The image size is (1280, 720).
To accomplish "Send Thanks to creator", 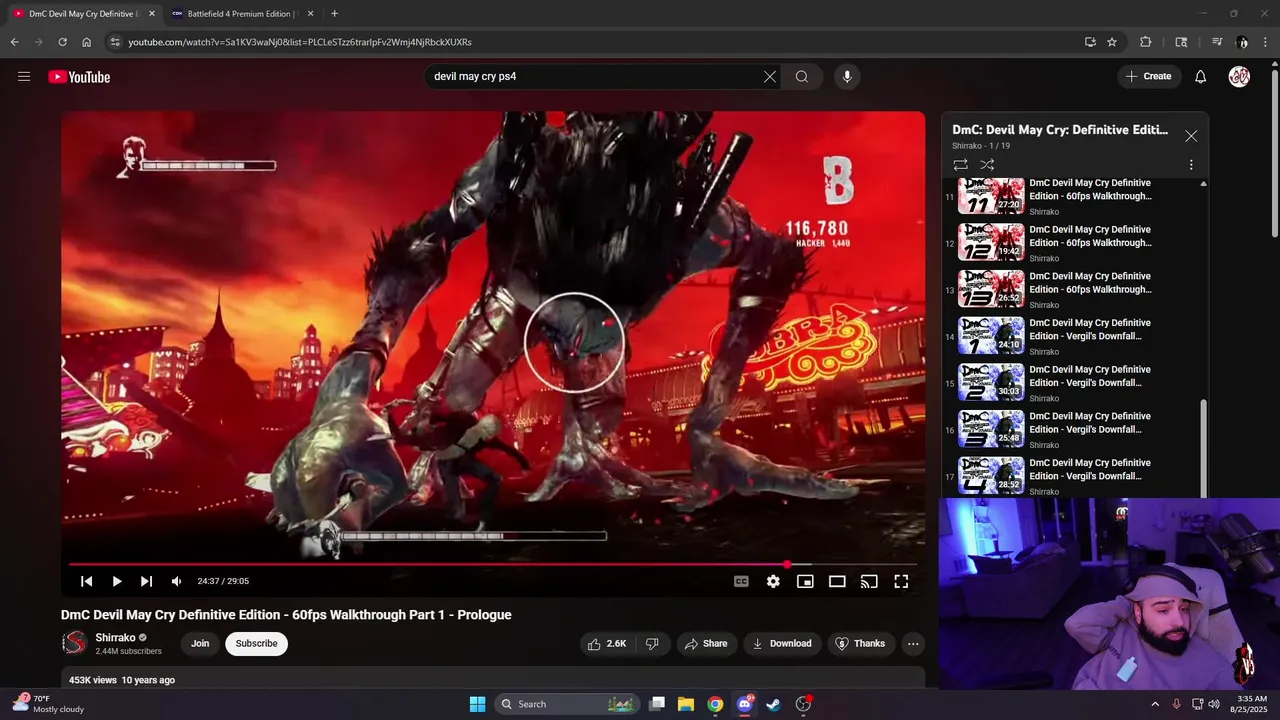I will (860, 644).
